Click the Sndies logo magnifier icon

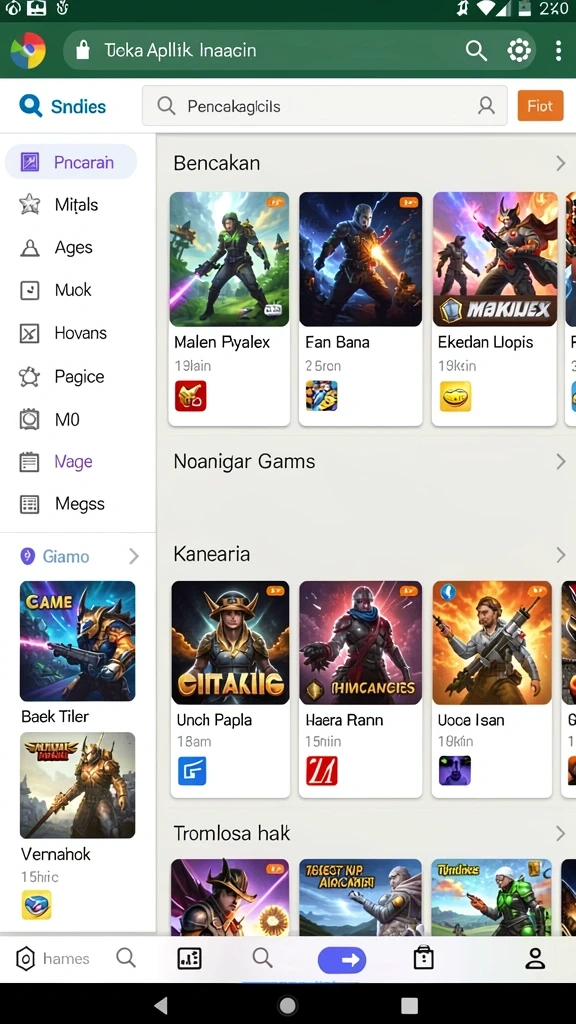pos(30,105)
